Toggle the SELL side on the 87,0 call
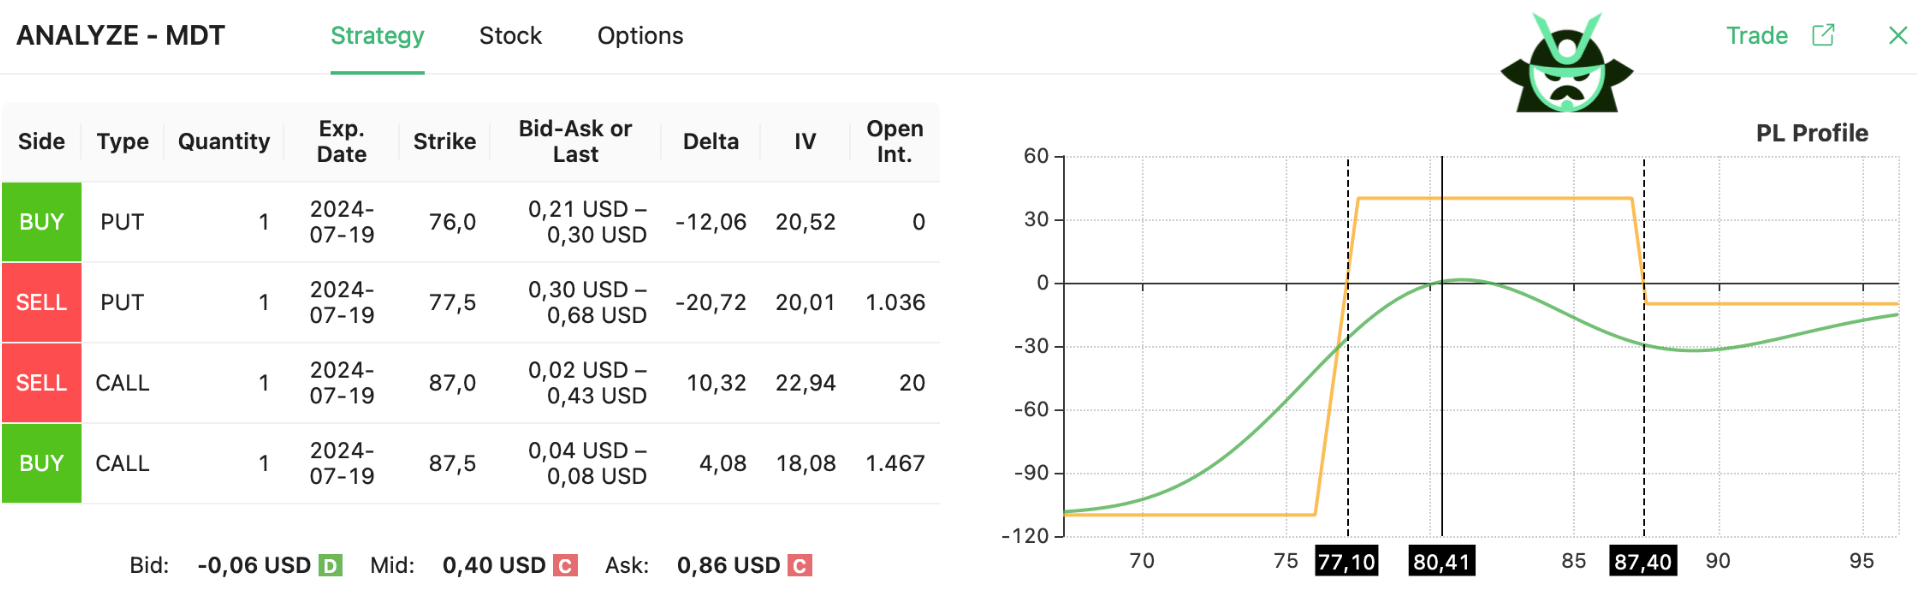This screenshot has width=1922, height=606. pyautogui.click(x=41, y=383)
